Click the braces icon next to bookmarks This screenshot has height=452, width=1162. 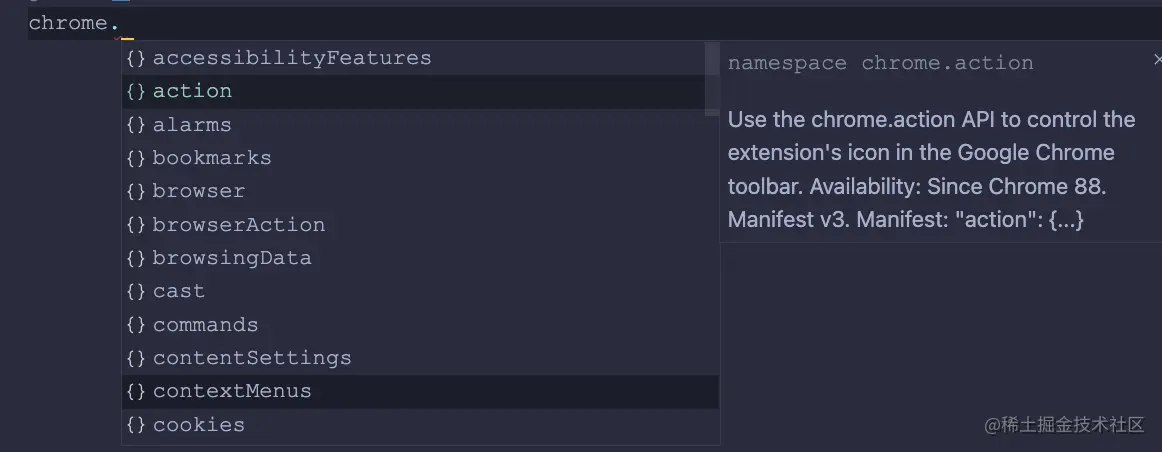click(x=136, y=158)
